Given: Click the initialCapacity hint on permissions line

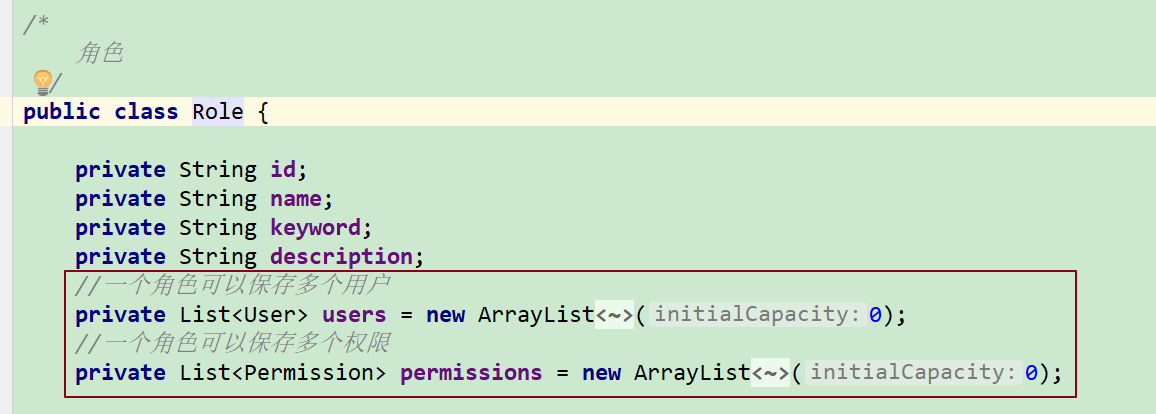Looking at the screenshot, I should pyautogui.click(x=915, y=373).
